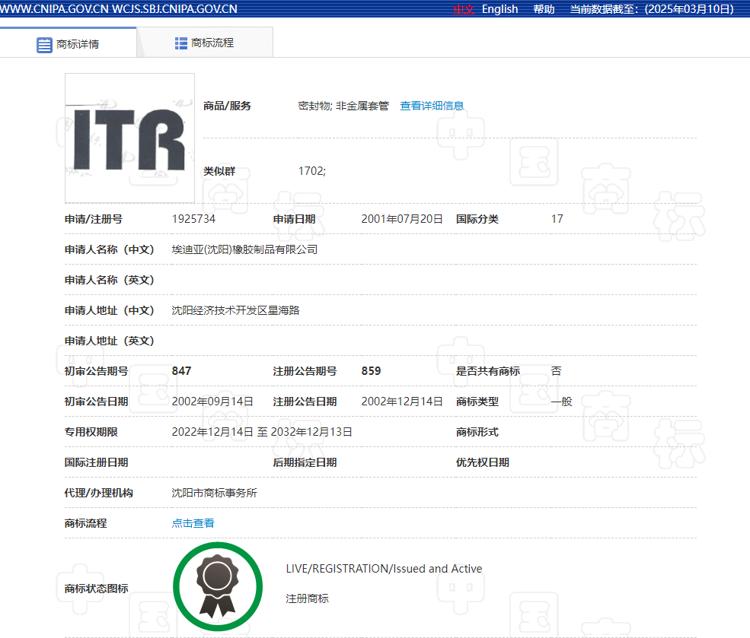This screenshot has height=638, width=750.
Task: Open the 商标详情 tab
Action: [68, 44]
